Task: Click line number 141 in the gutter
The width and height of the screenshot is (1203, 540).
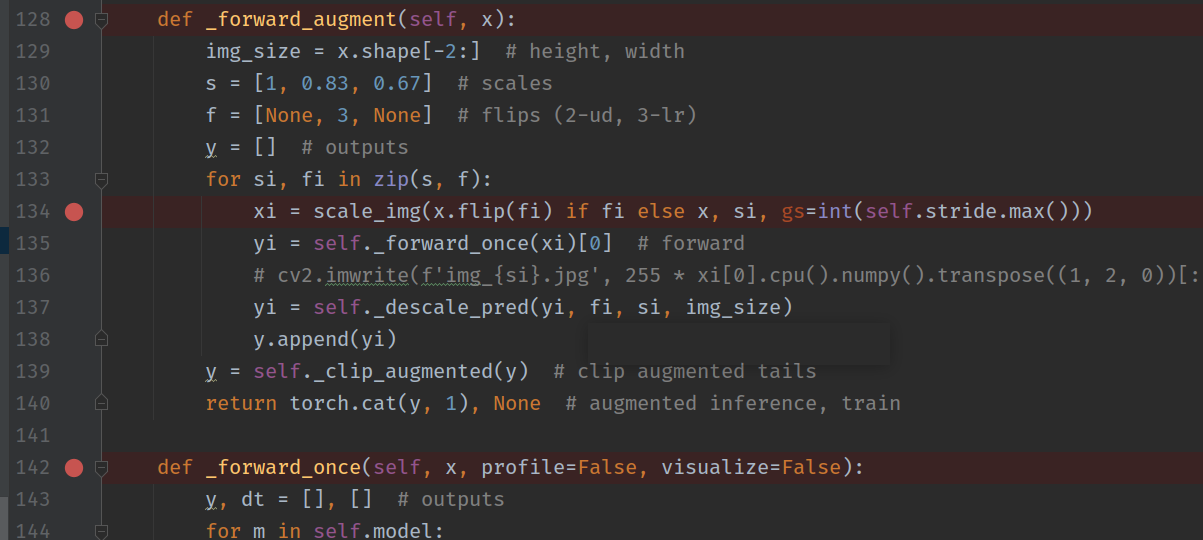Action: [32, 435]
